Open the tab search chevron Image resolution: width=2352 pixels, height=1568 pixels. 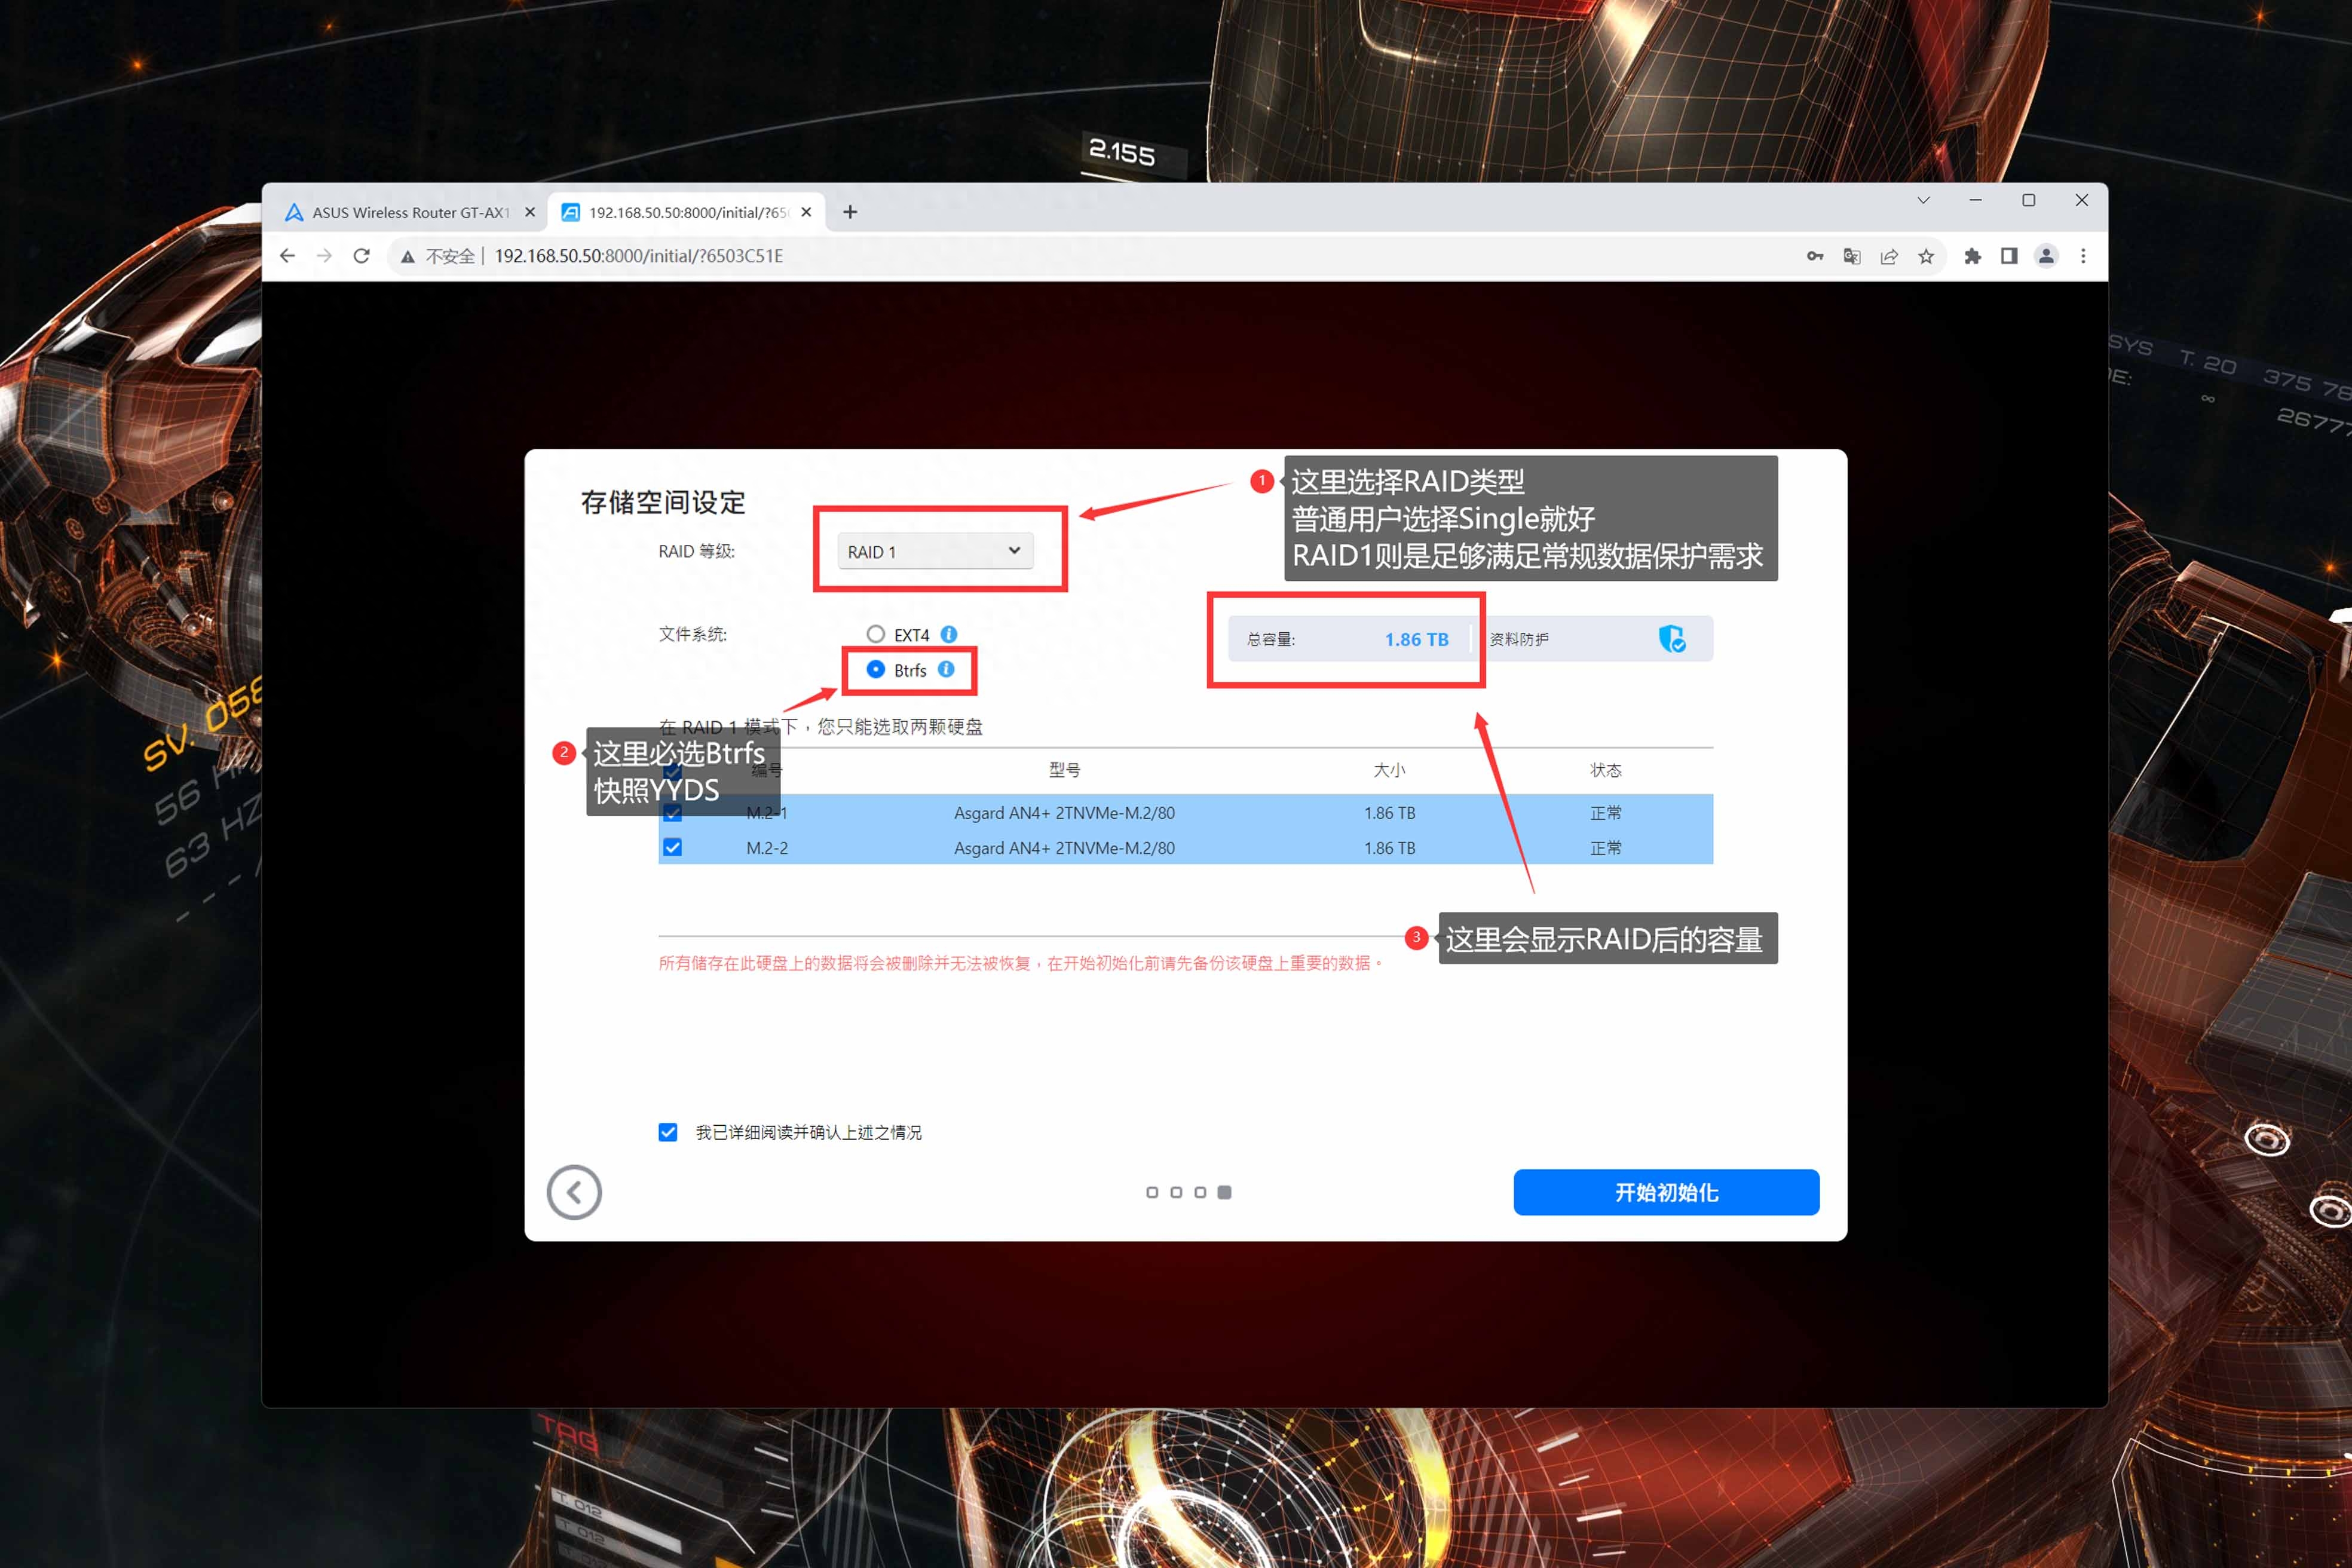1923,200
